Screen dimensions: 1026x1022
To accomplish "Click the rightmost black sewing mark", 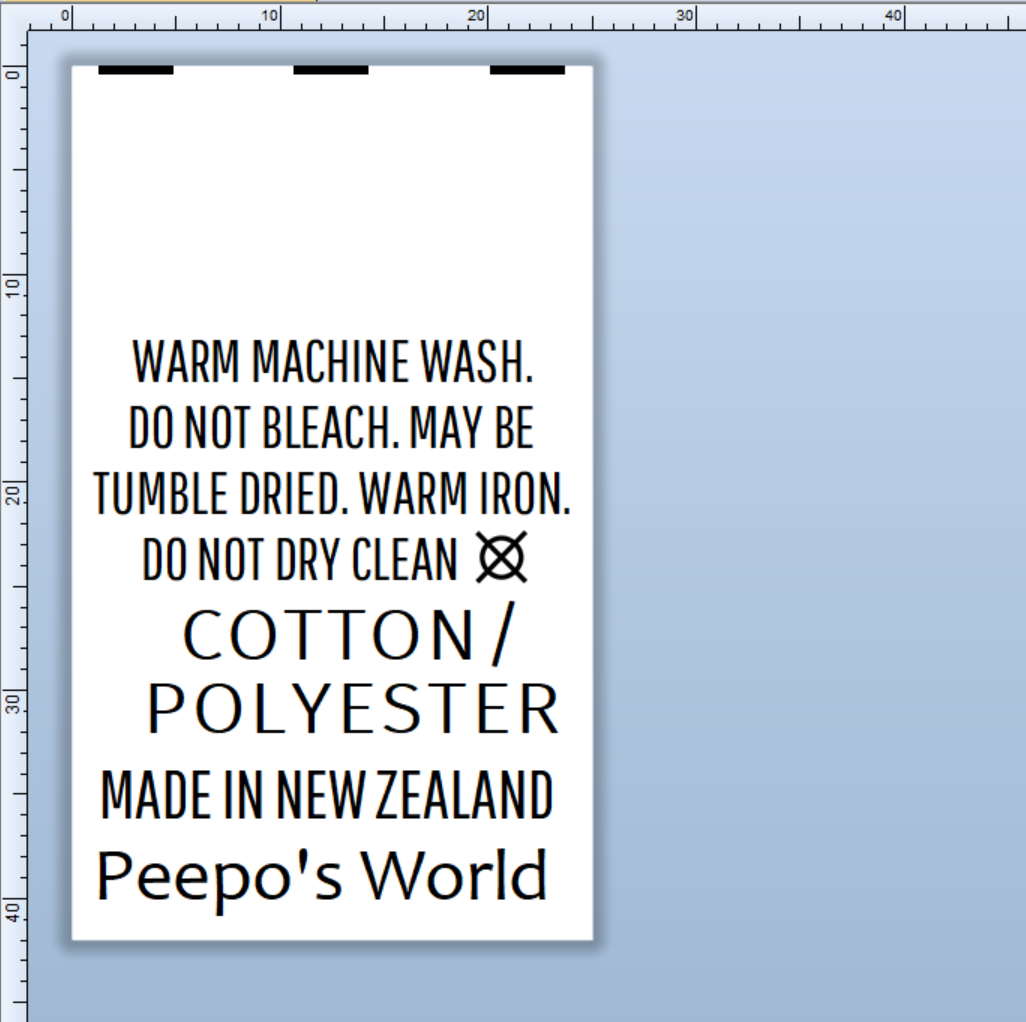I will pos(524,71).
